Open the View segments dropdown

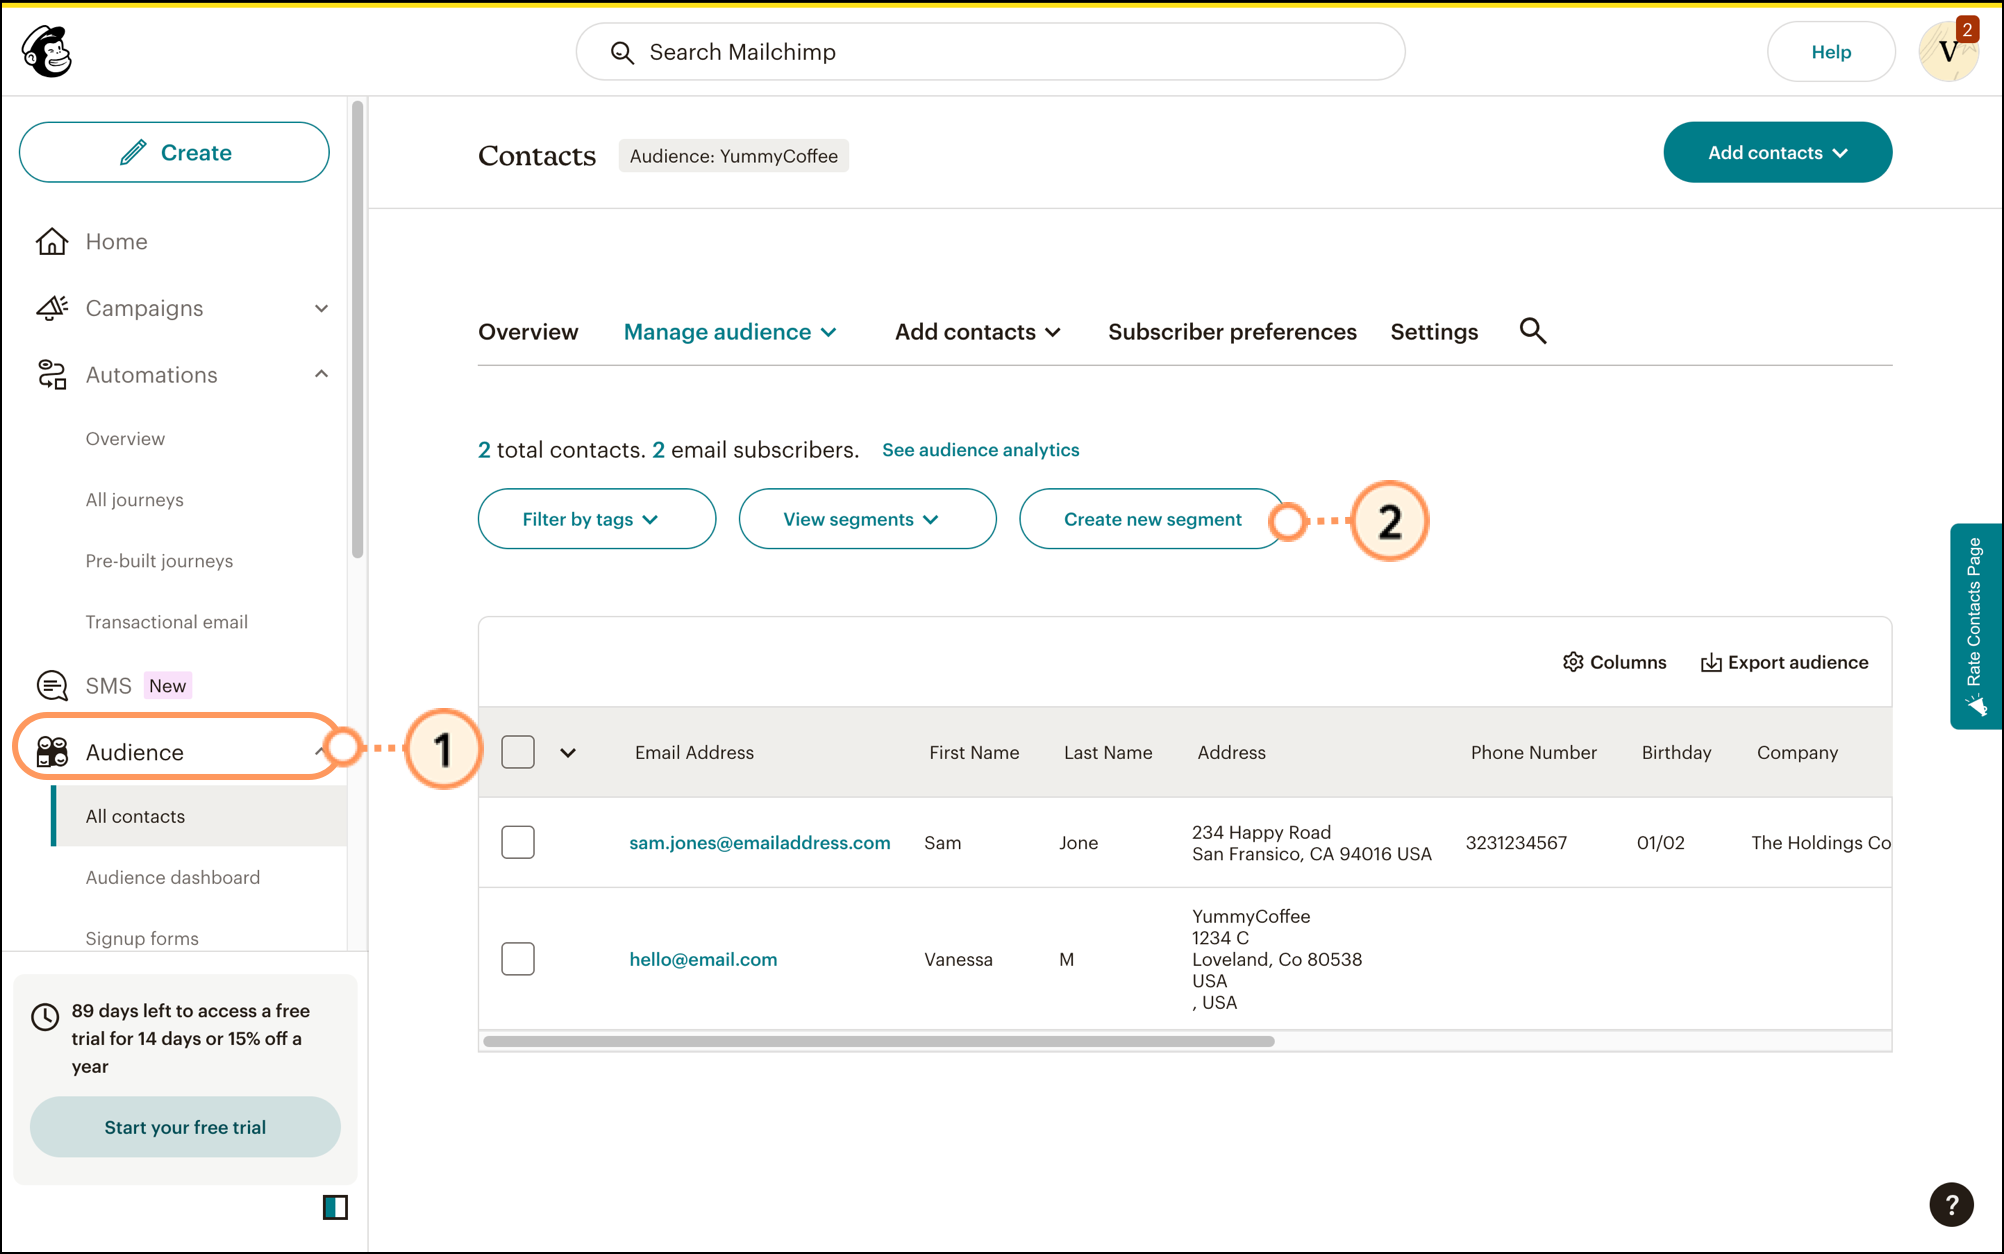(867, 519)
